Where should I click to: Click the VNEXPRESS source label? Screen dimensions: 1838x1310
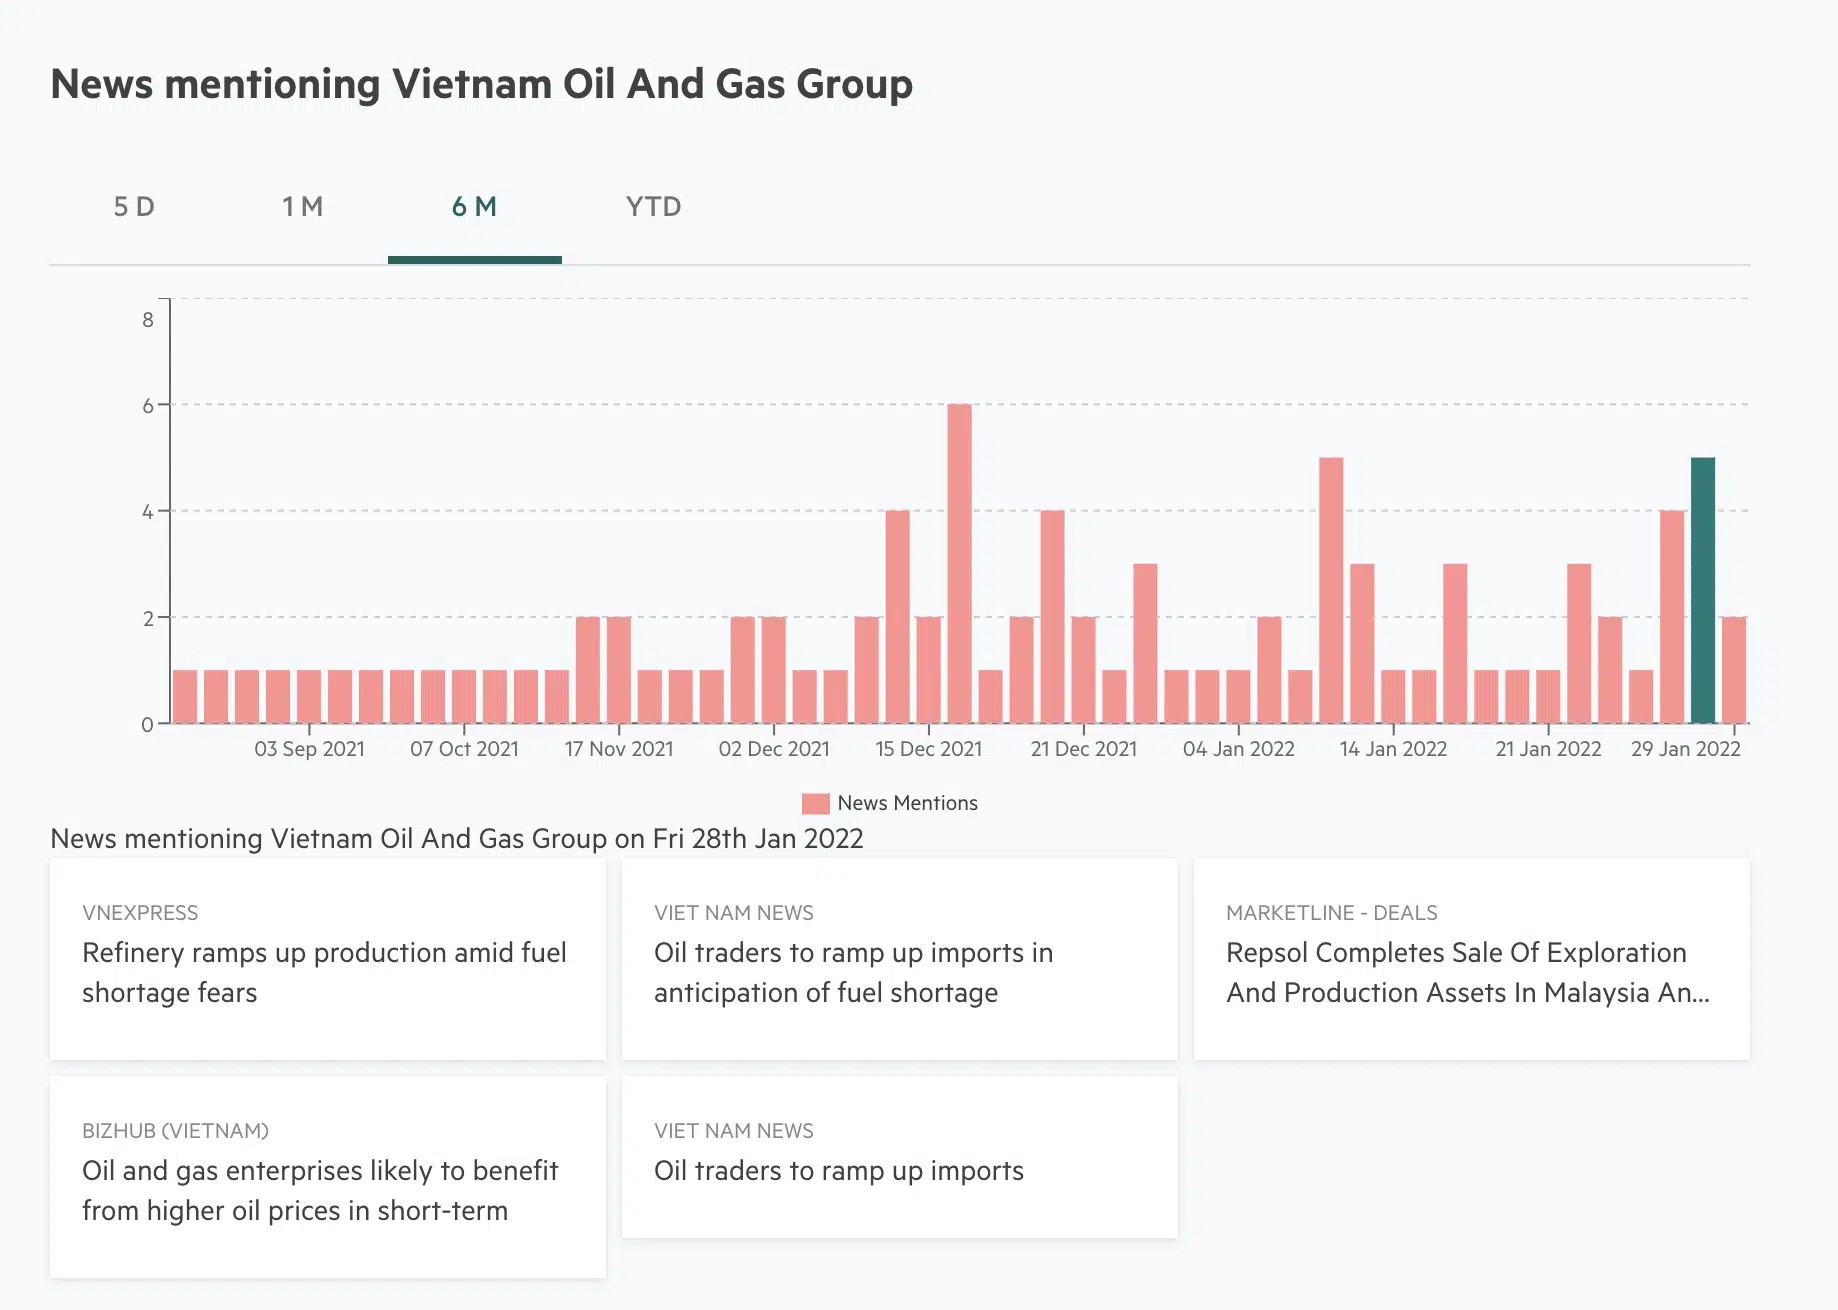click(x=140, y=913)
